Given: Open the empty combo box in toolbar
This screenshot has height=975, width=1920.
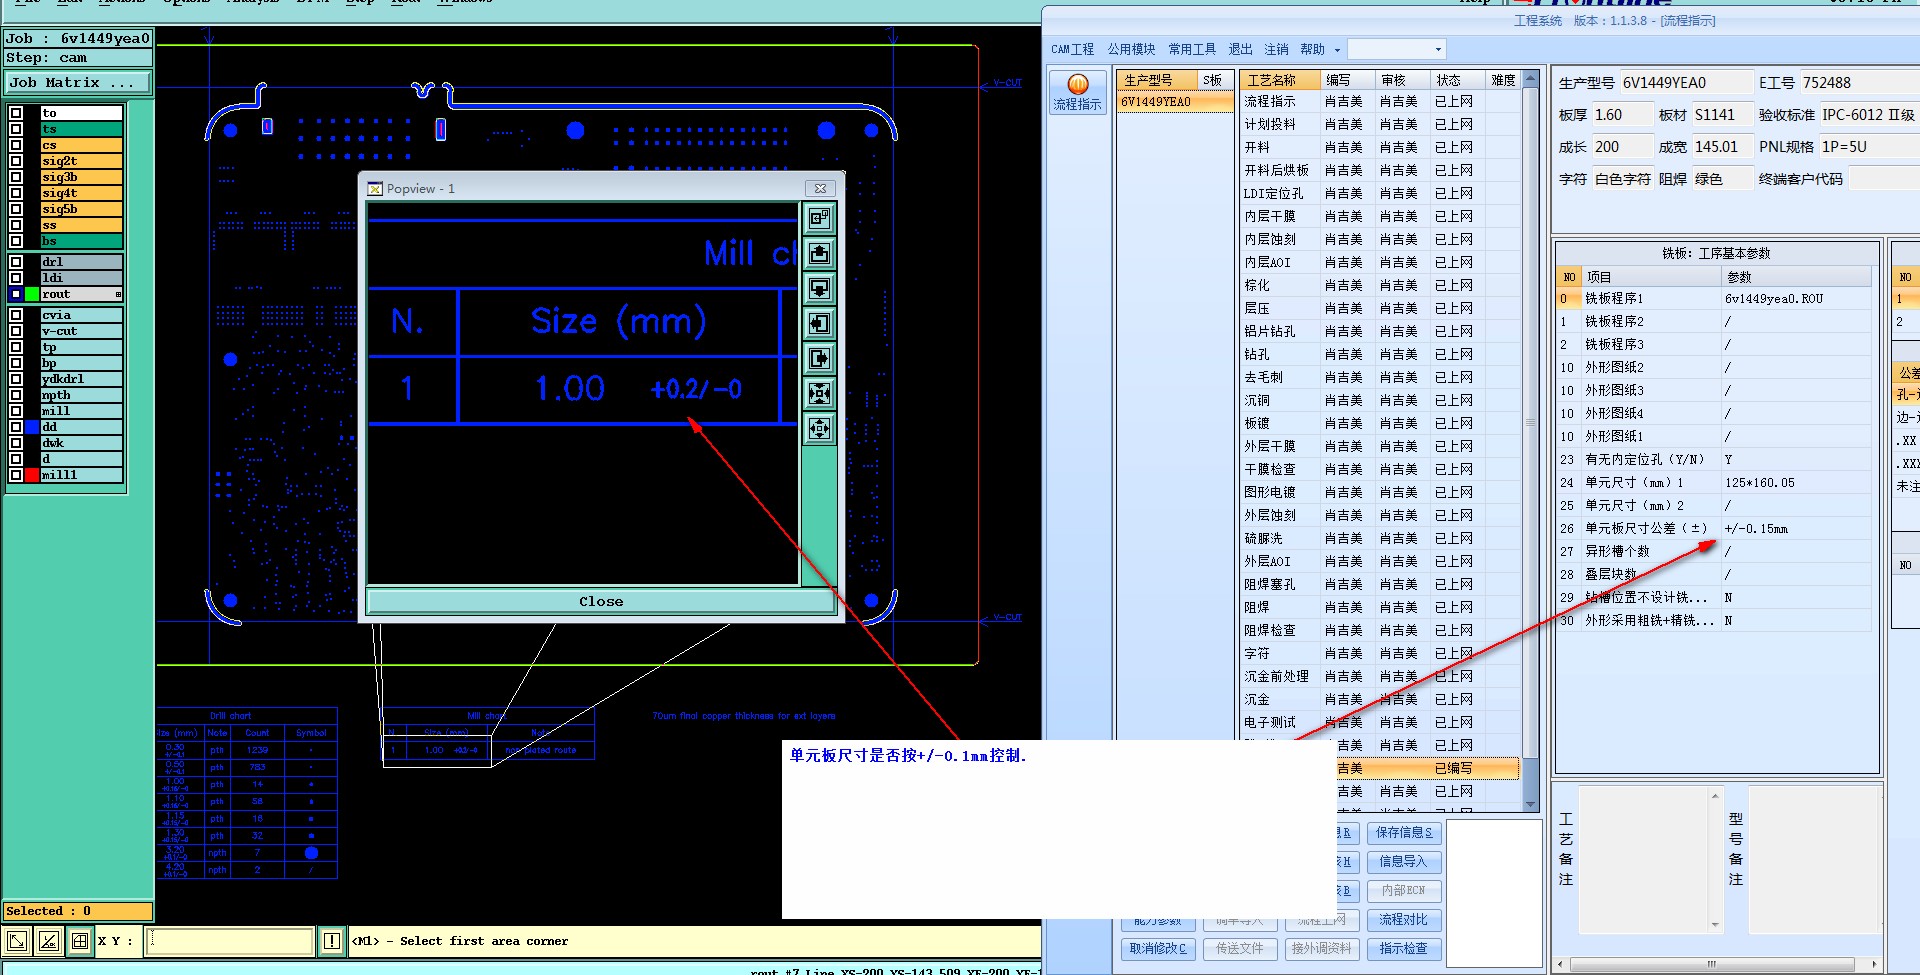Looking at the screenshot, I should [1396, 49].
